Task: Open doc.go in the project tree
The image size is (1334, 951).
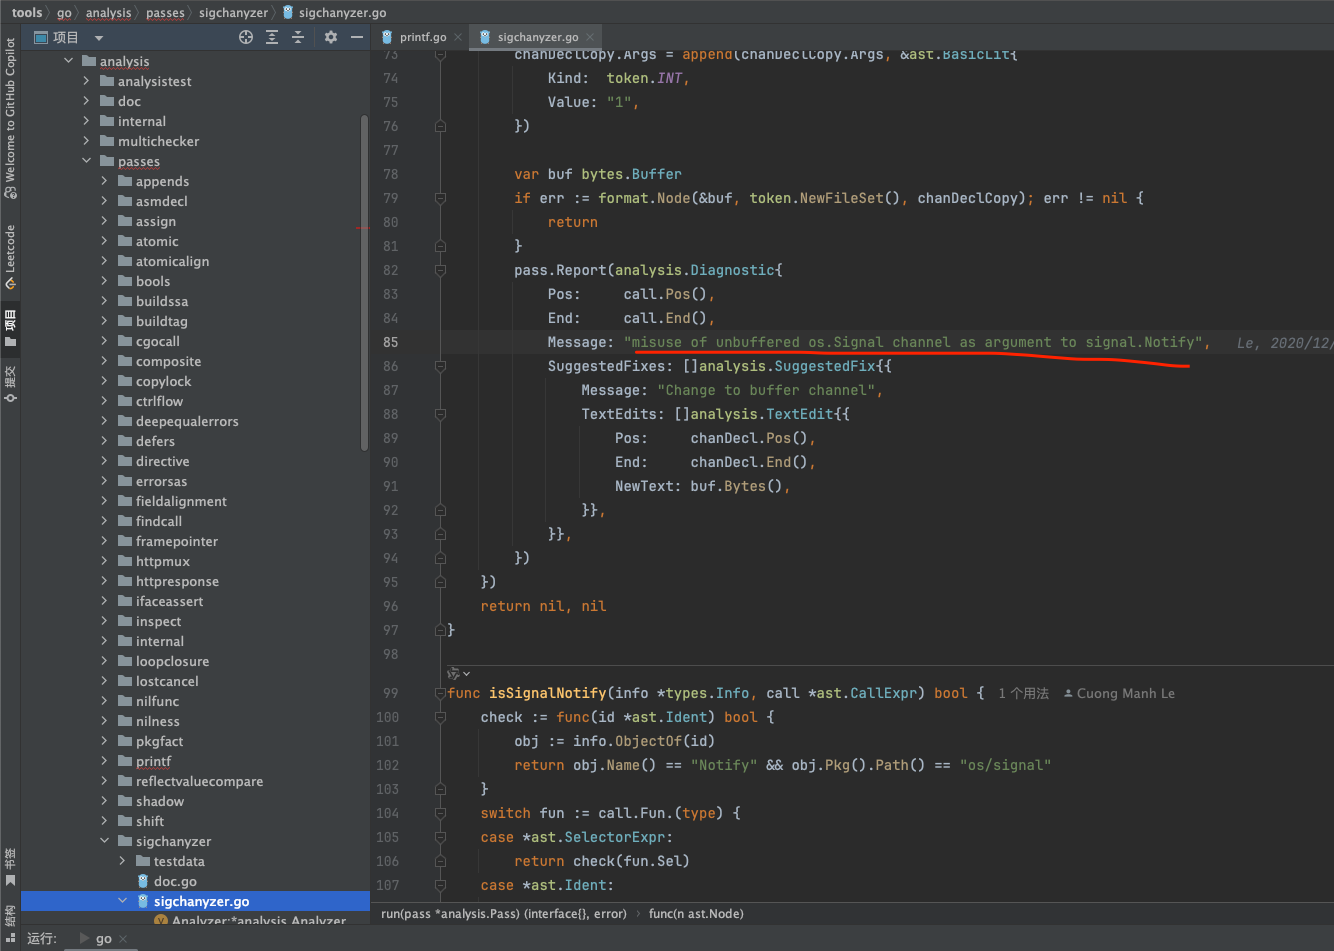Action: pyautogui.click(x=175, y=881)
